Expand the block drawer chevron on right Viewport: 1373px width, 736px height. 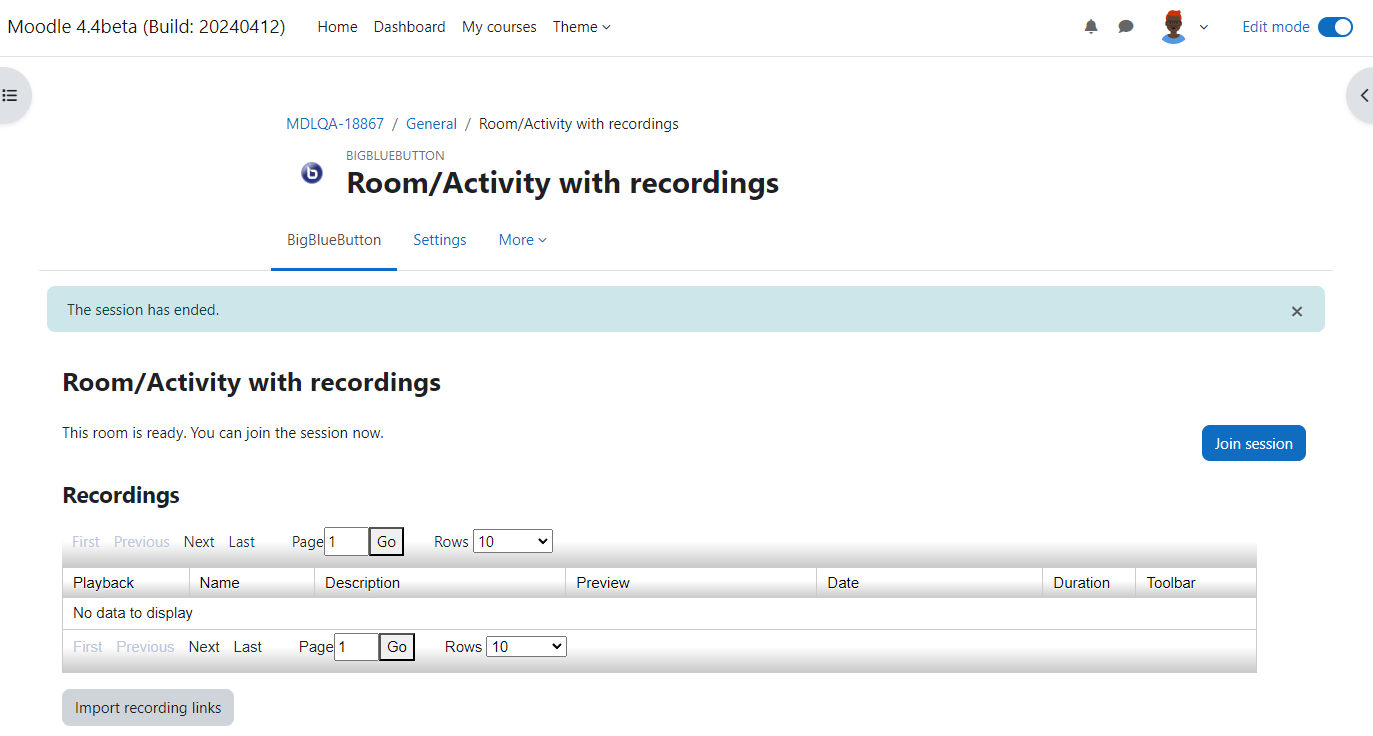(x=1363, y=96)
